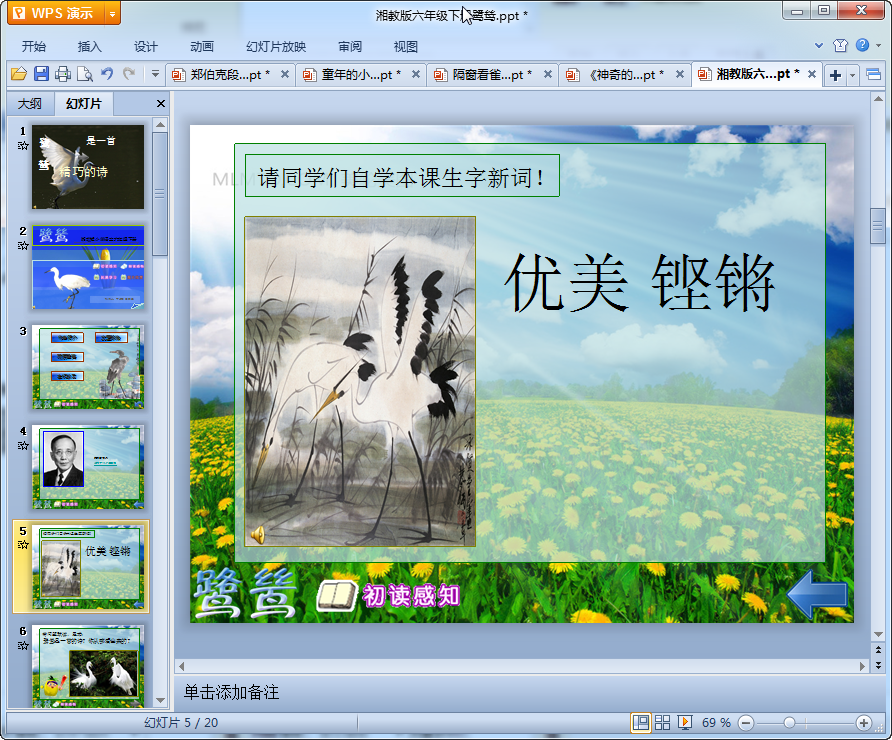Open the 幻灯片放映 menu

coord(276,47)
